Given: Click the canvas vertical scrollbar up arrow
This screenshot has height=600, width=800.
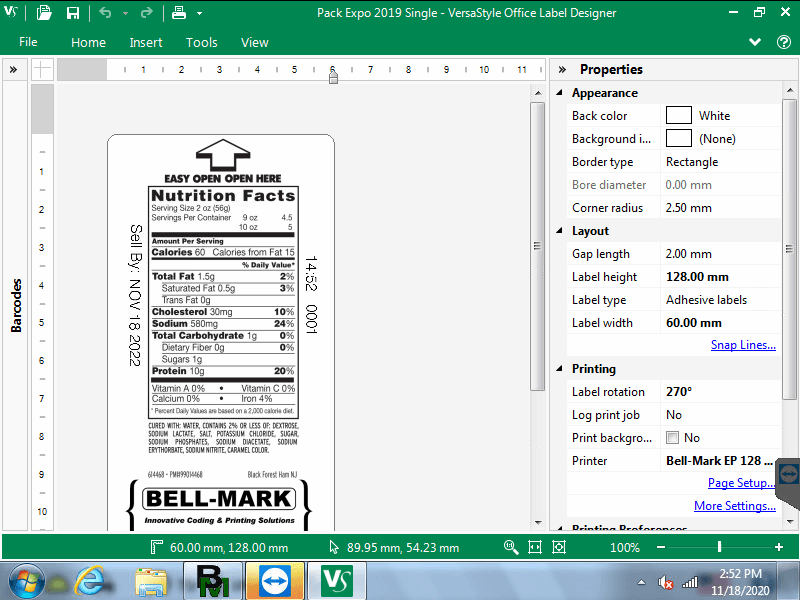Looking at the screenshot, I should [538, 93].
